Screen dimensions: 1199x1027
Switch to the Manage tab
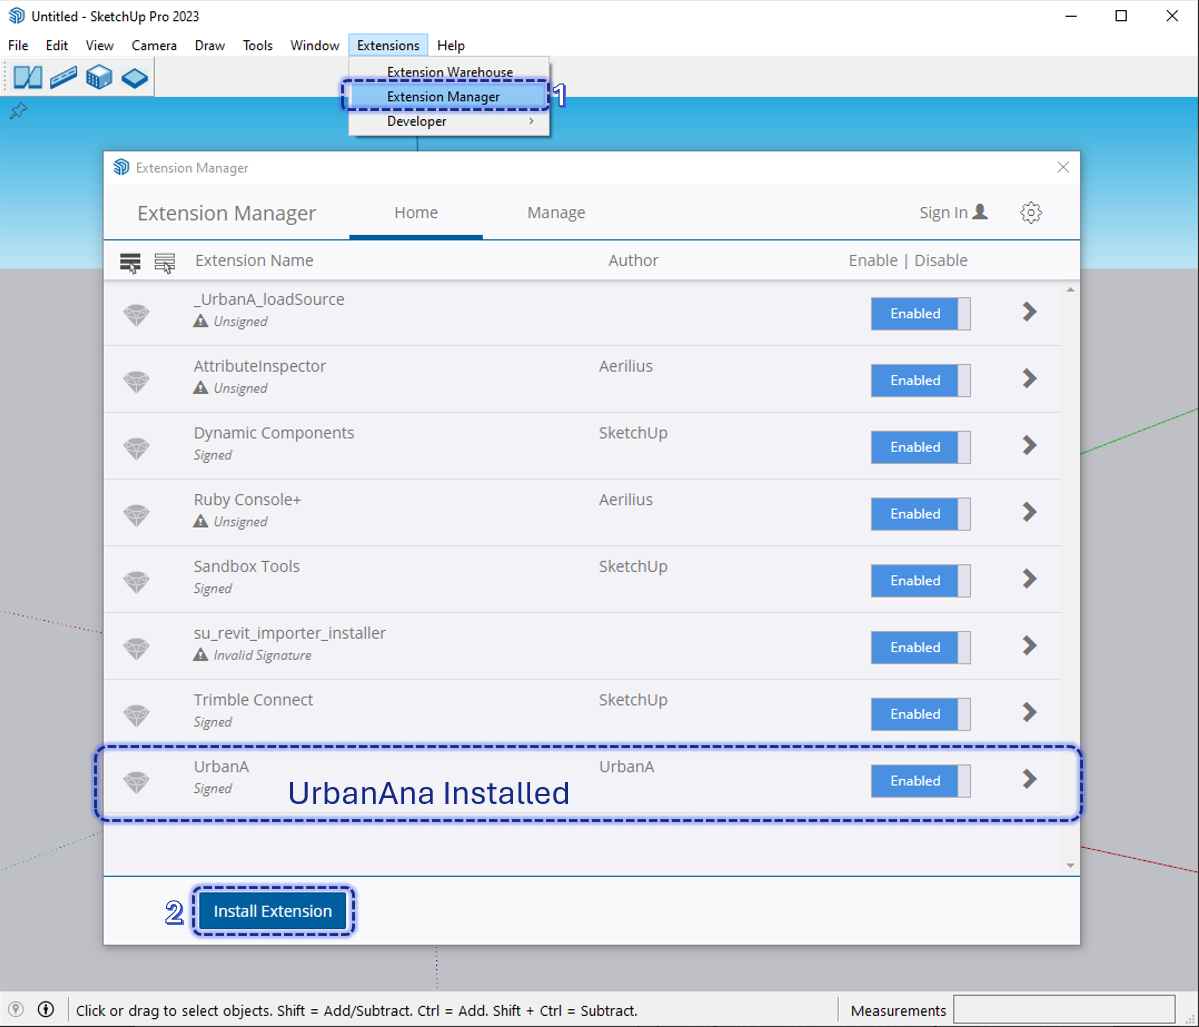(x=556, y=213)
